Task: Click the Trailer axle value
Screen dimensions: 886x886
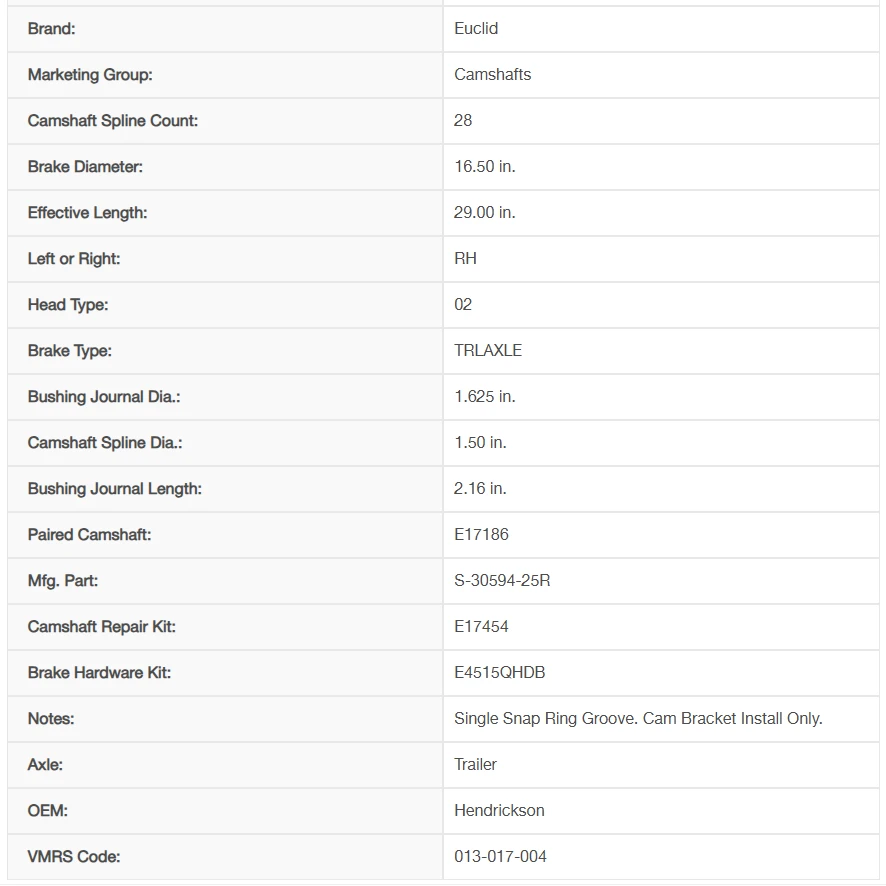Action: 475,765
